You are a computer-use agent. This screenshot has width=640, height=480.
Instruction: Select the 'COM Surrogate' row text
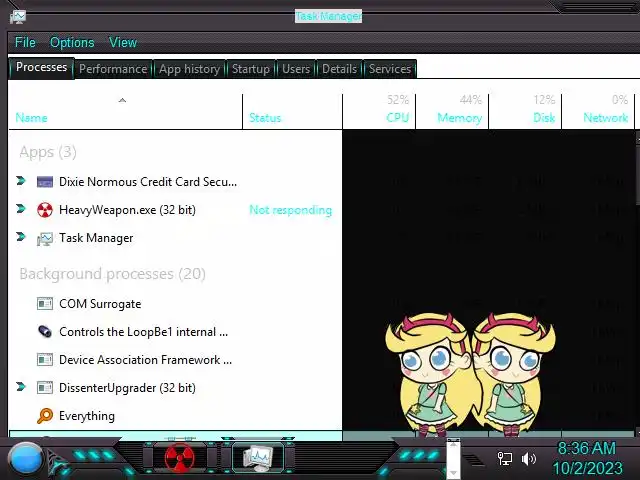click(100, 304)
